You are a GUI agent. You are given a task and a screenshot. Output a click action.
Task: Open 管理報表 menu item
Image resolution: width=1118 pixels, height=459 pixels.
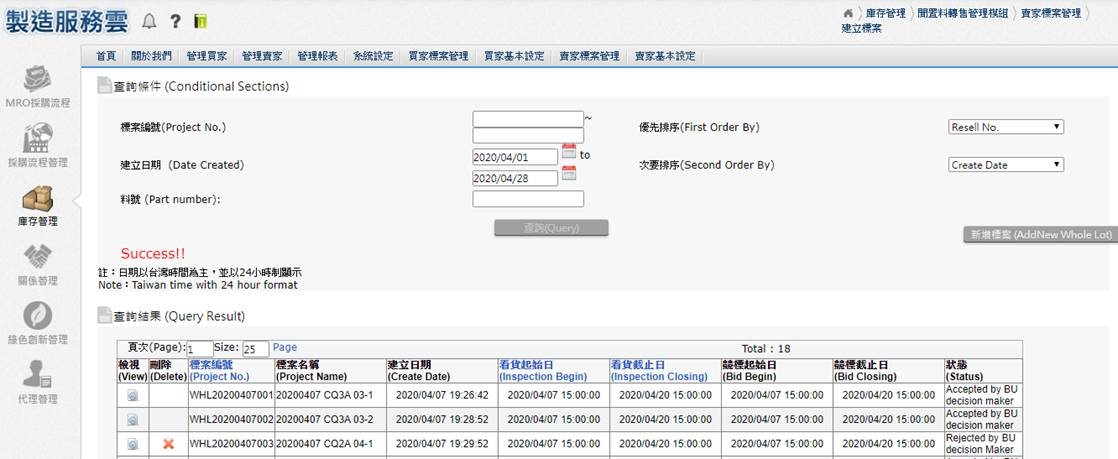[x=317, y=56]
